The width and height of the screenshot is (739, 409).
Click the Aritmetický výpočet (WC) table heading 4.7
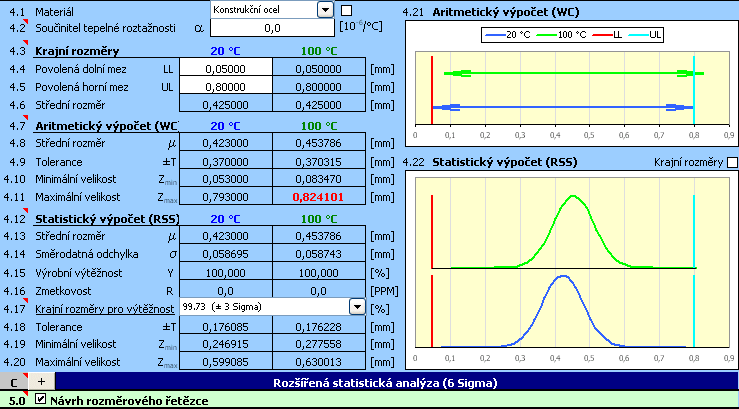(x=107, y=126)
